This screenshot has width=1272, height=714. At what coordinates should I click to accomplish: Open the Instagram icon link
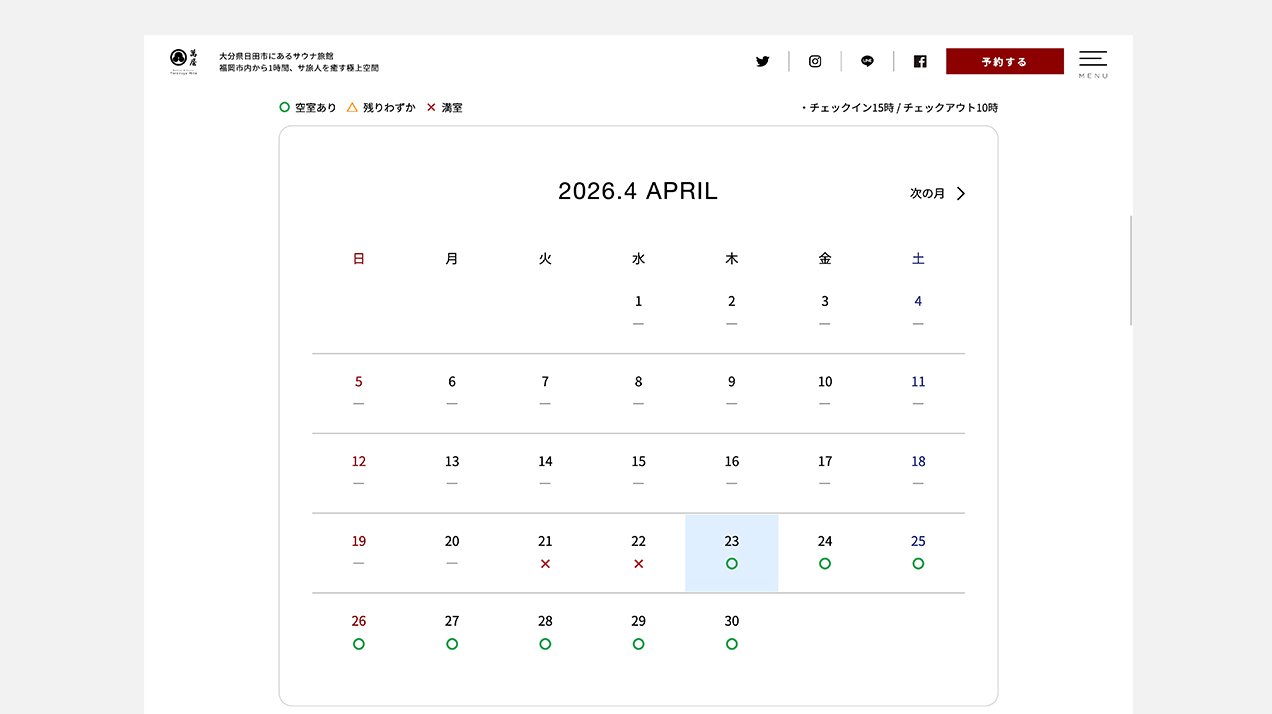[x=815, y=61]
